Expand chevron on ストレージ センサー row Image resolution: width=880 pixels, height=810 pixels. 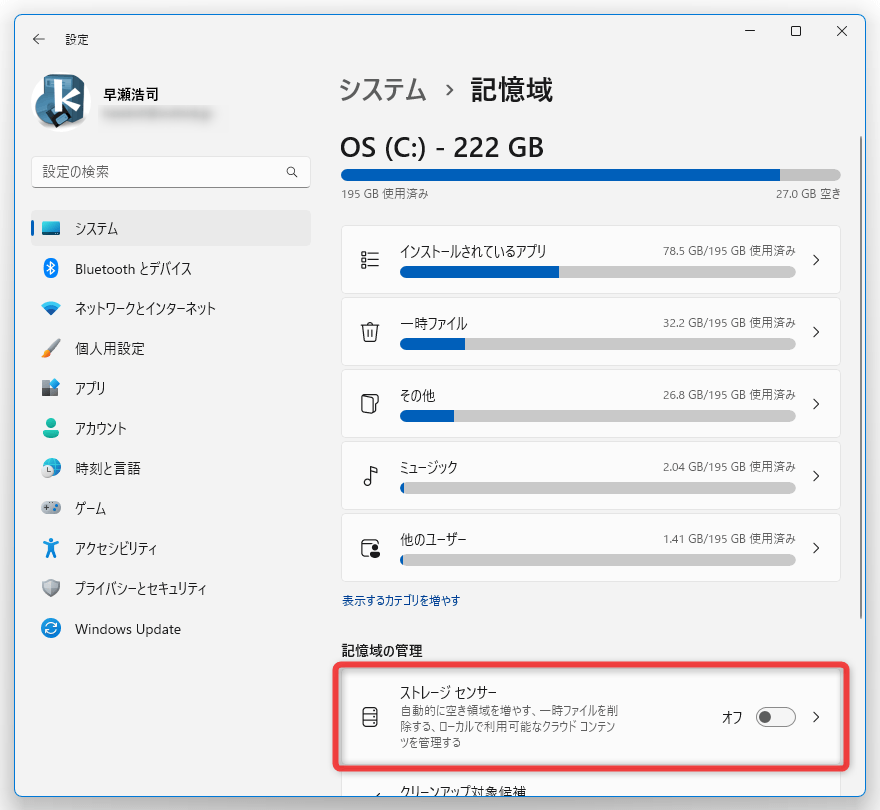pos(816,717)
